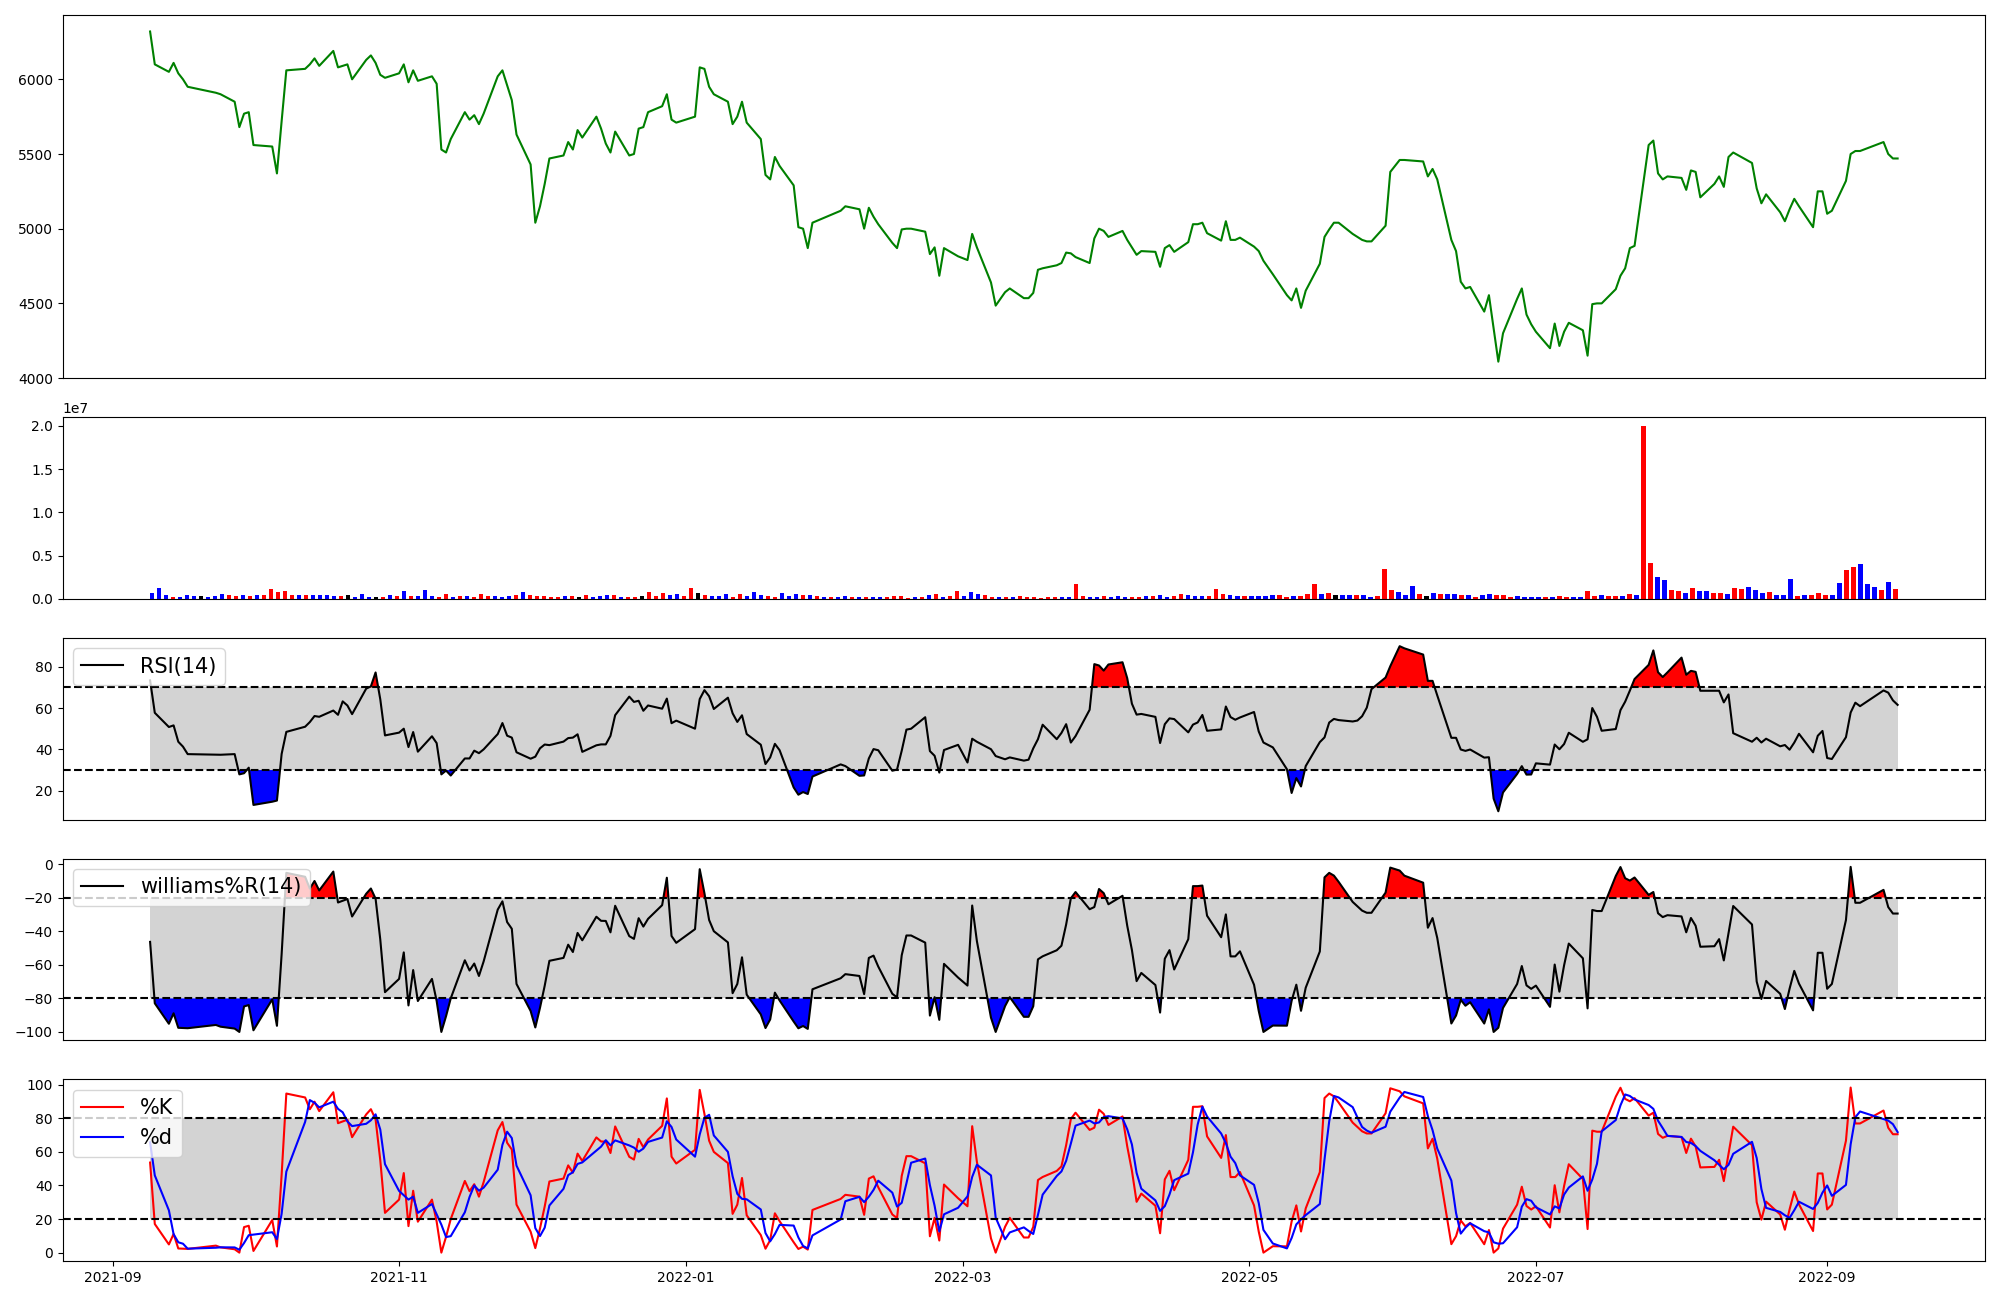Click the 2022-01 x-axis date label
The width and height of the screenshot is (2000, 1300).
click(686, 1277)
